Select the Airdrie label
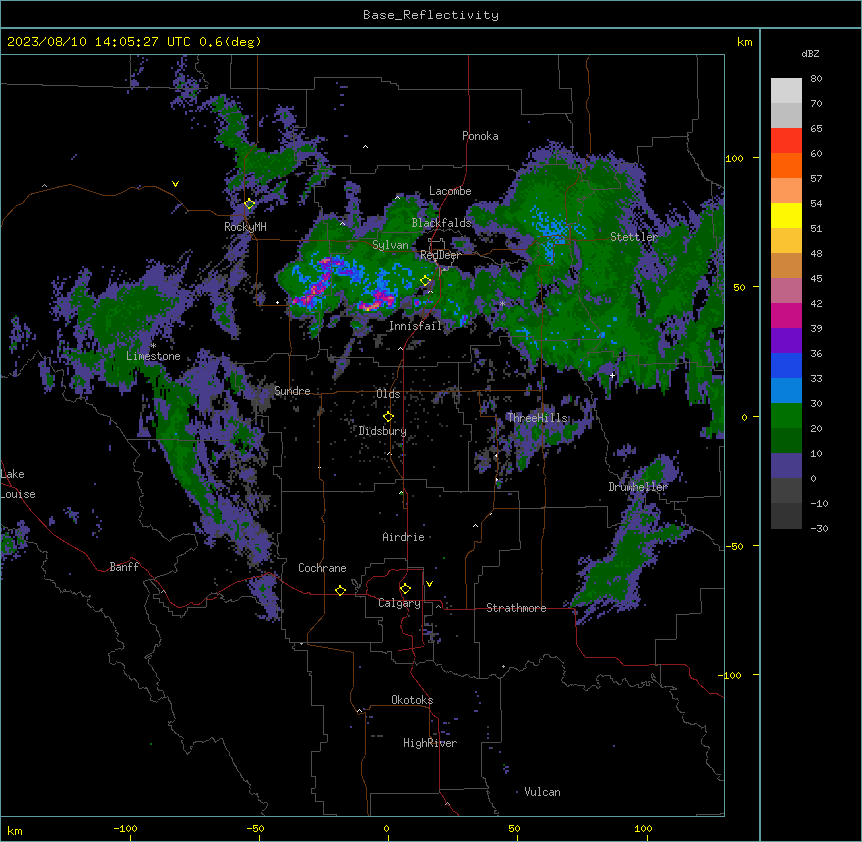The width and height of the screenshot is (862, 842). click(x=404, y=537)
